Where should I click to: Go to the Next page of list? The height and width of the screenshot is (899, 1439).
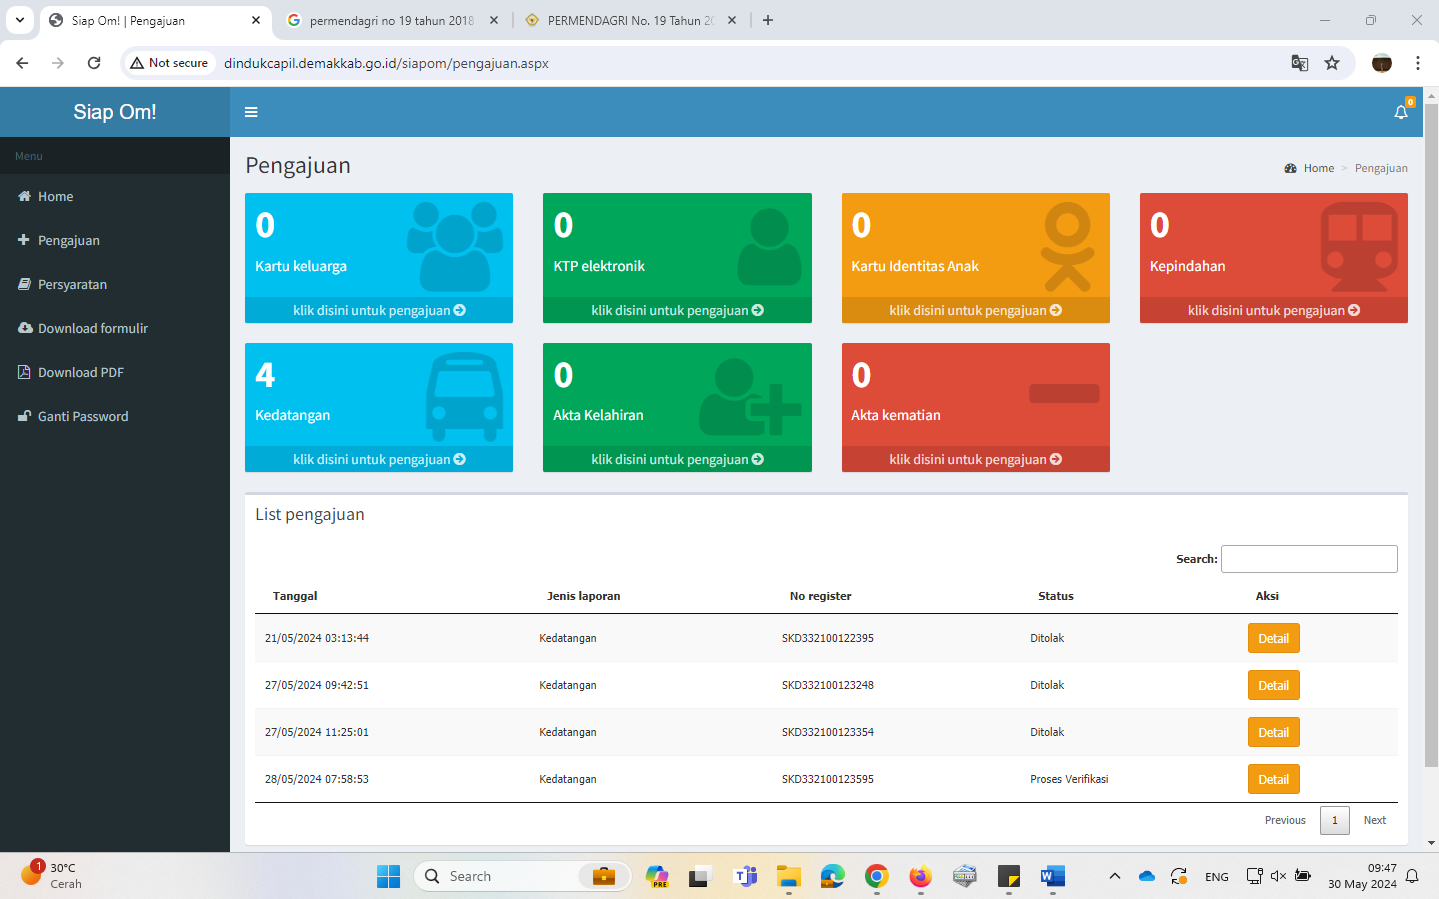click(1374, 820)
